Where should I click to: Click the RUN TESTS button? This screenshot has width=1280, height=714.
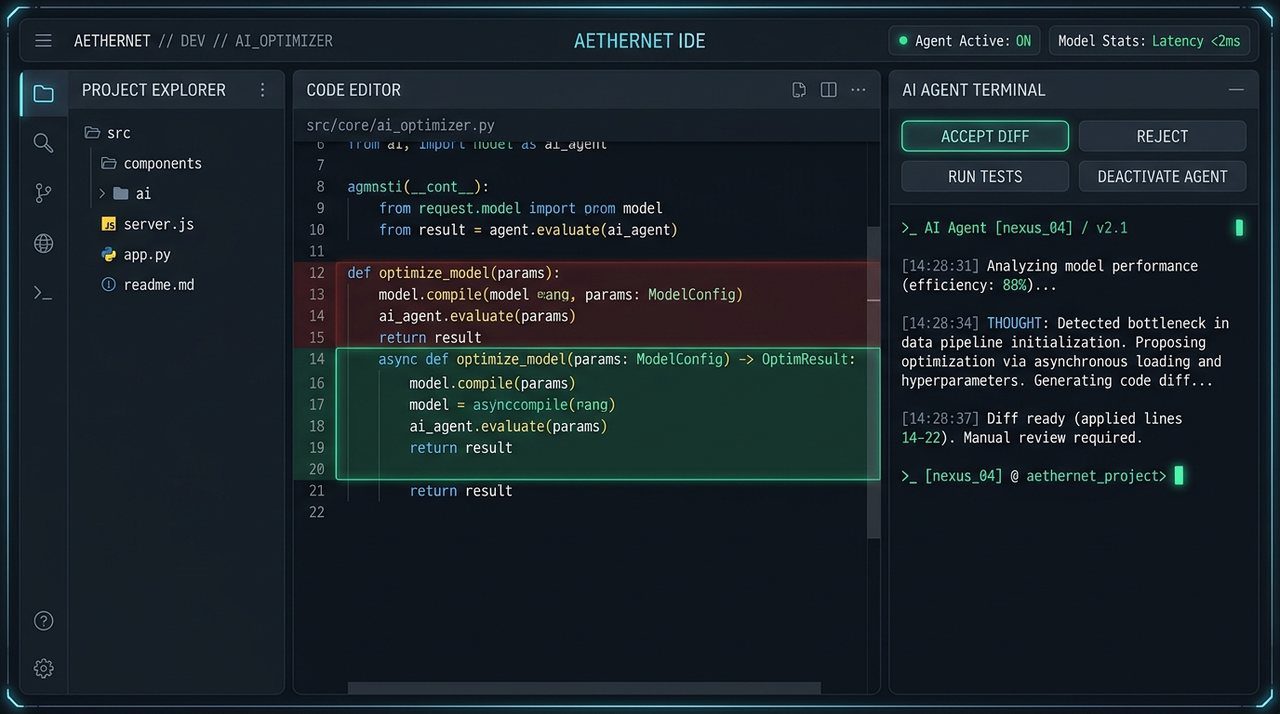point(985,176)
